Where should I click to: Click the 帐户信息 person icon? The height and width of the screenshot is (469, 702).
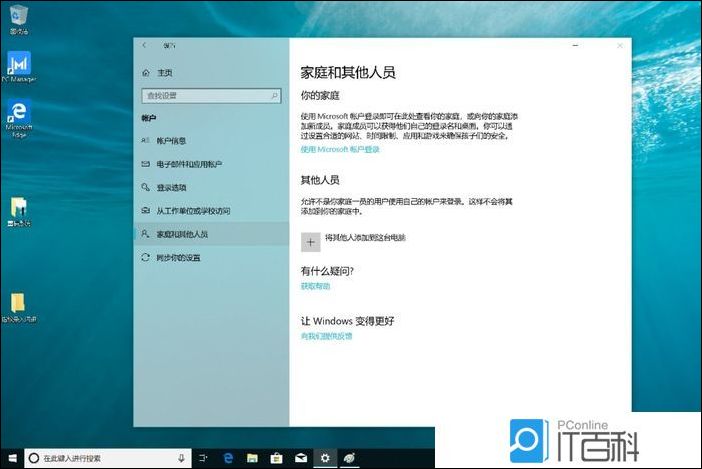coord(145,141)
